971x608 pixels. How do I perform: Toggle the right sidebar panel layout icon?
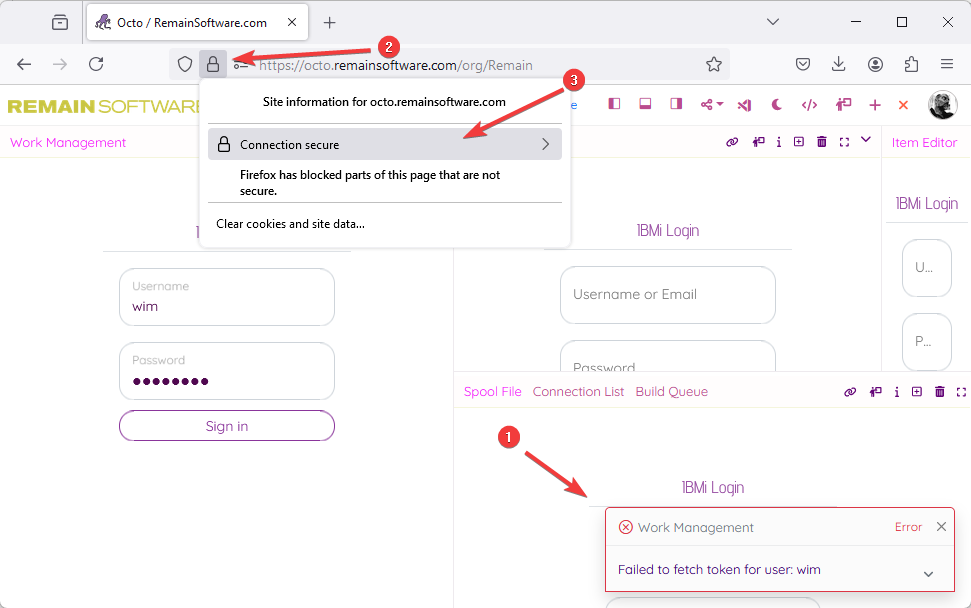pos(676,104)
